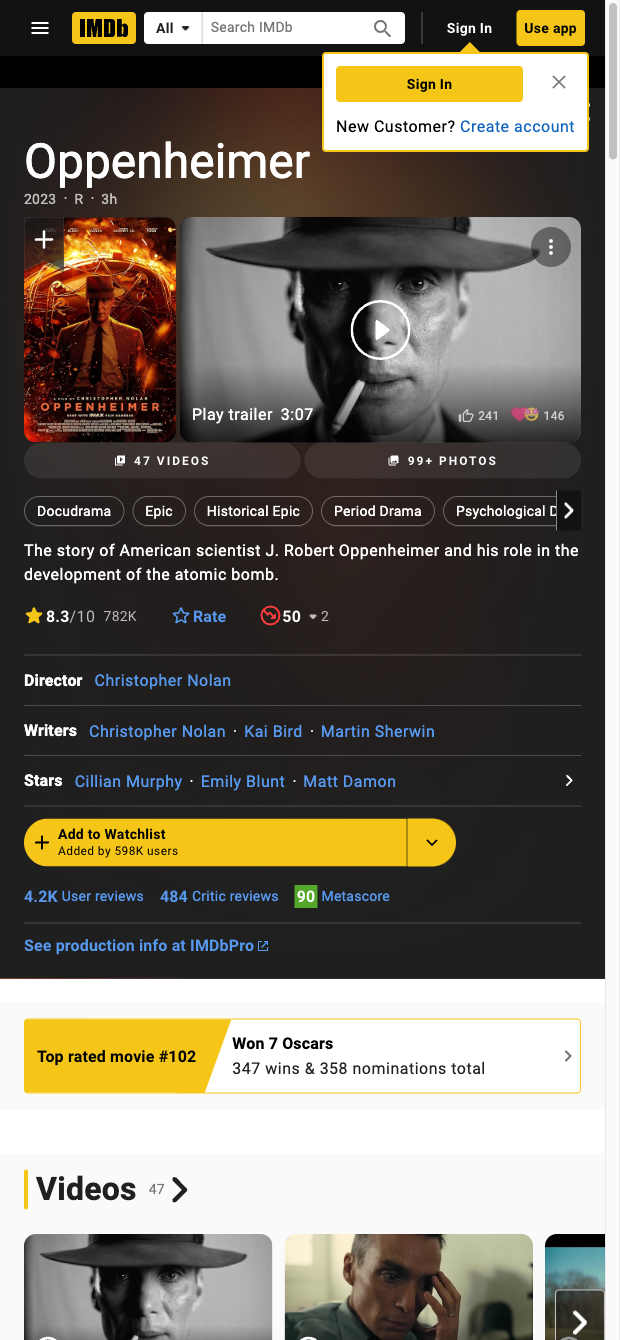The image size is (620, 1340).
Task: Expand the watchlist options dropdown arrow
Action: click(432, 843)
